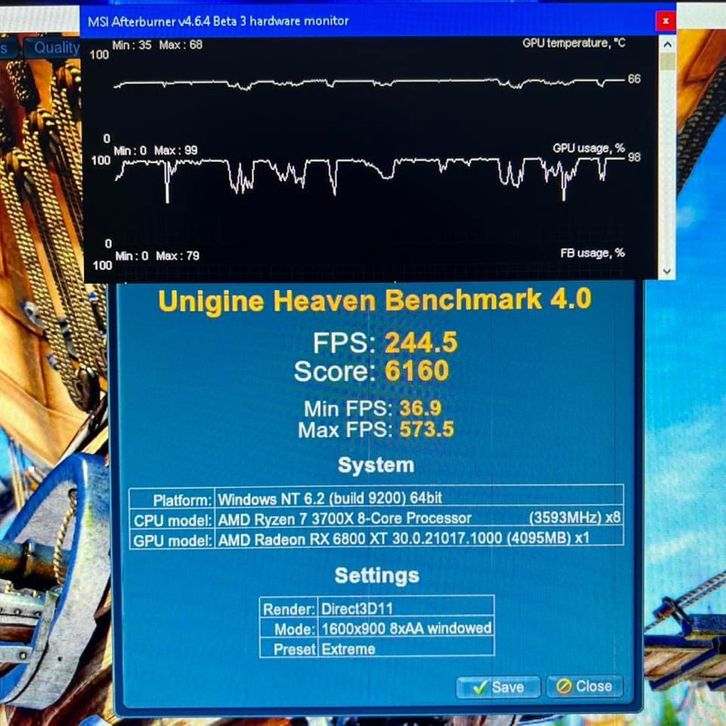The width and height of the screenshot is (726, 726).
Task: Click the MSI Afterburner hardware monitor title bar
Action: click(300, 20)
